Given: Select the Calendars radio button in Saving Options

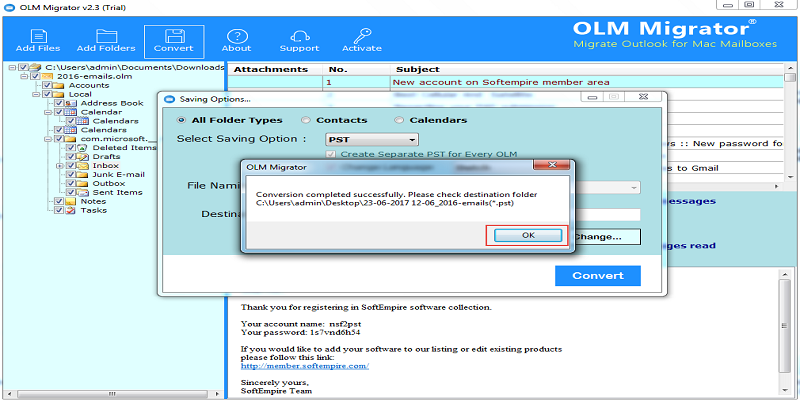Looking at the screenshot, I should click(398, 120).
